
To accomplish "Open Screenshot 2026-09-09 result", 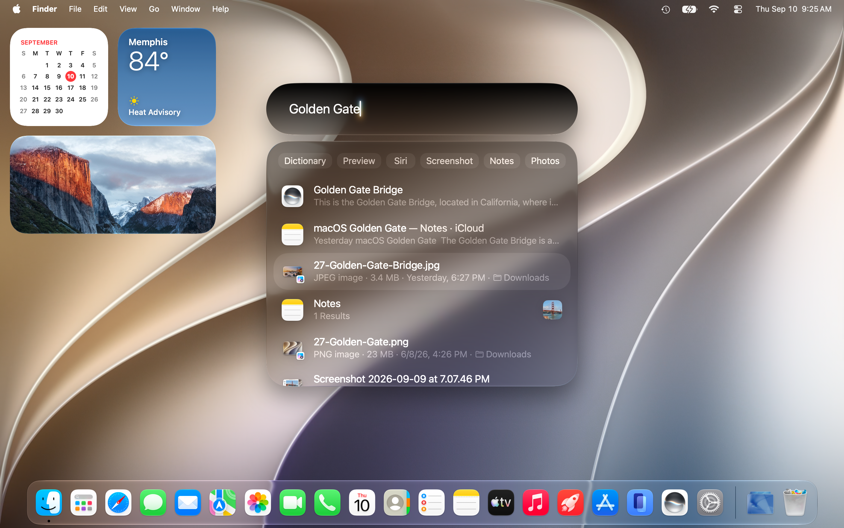I will (421, 379).
